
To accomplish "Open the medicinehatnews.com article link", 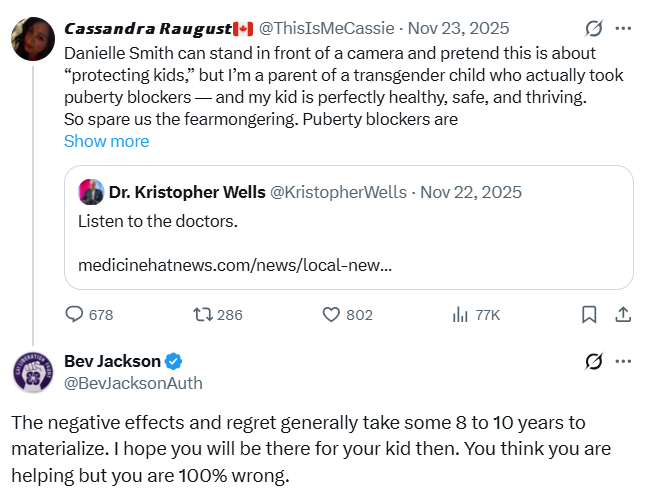I will coord(234,266).
